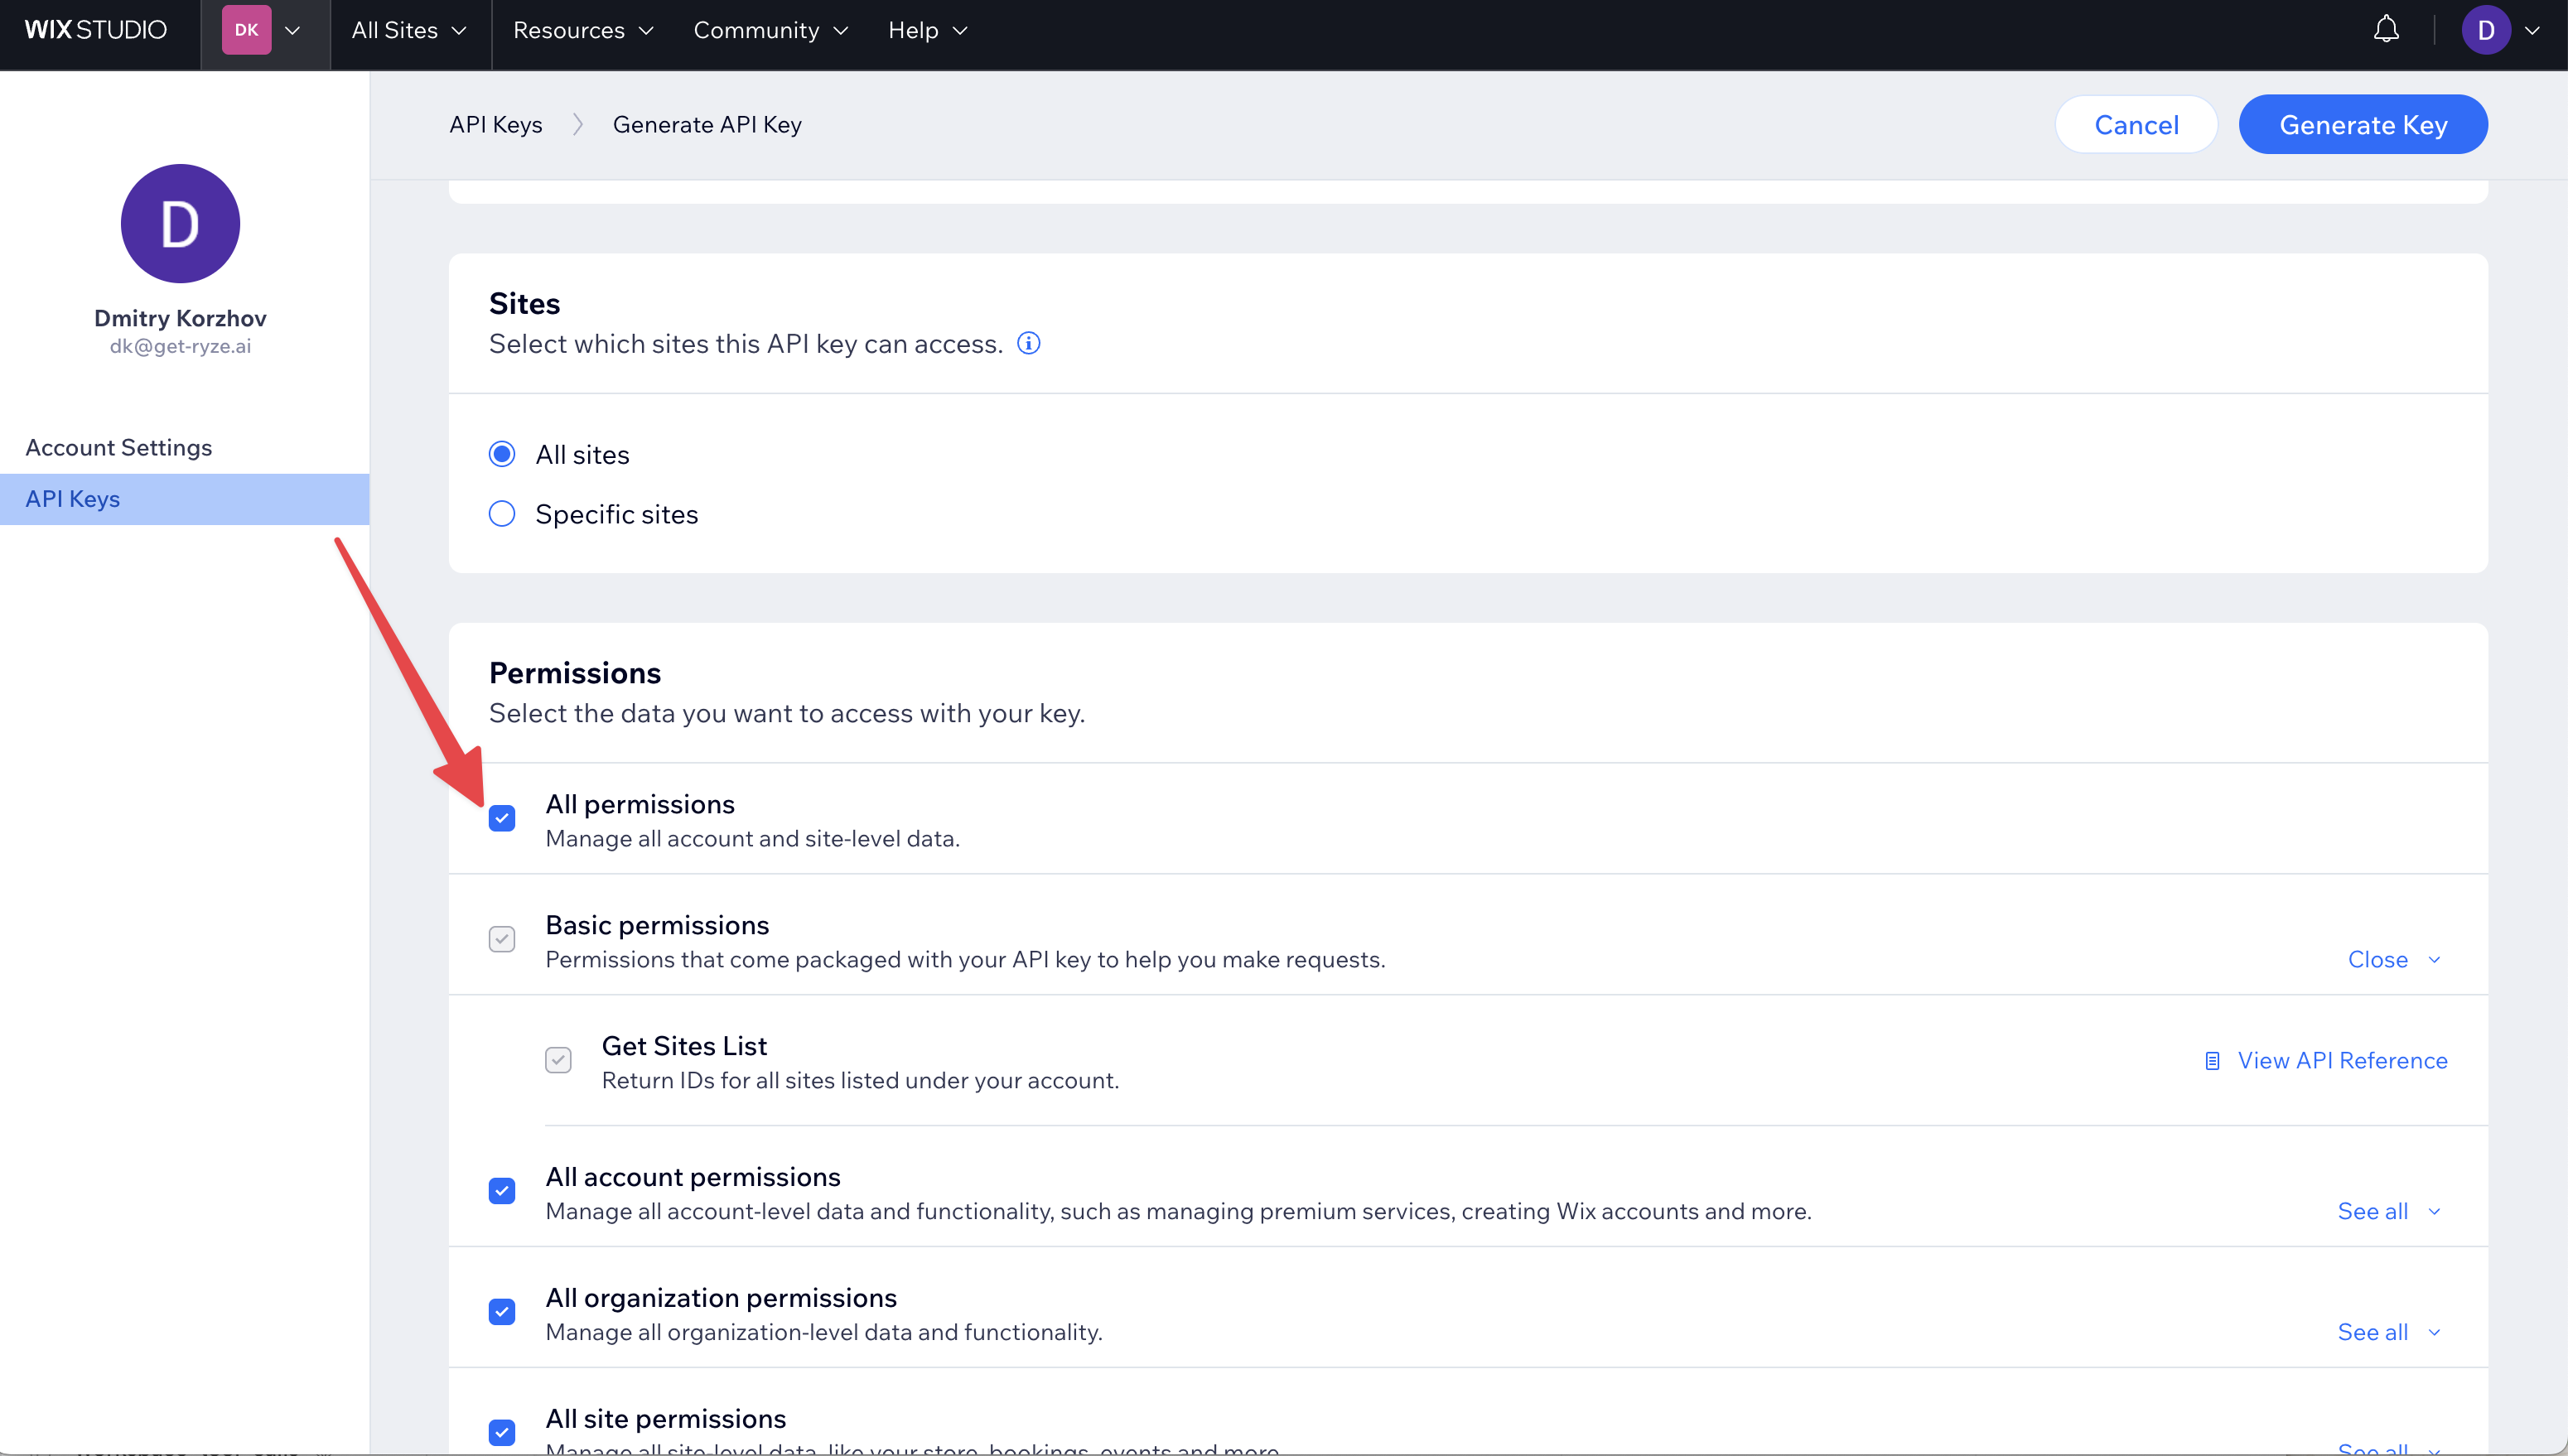The width and height of the screenshot is (2568, 1456).
Task: Click the Get Sites List label
Action: [x=684, y=1046]
